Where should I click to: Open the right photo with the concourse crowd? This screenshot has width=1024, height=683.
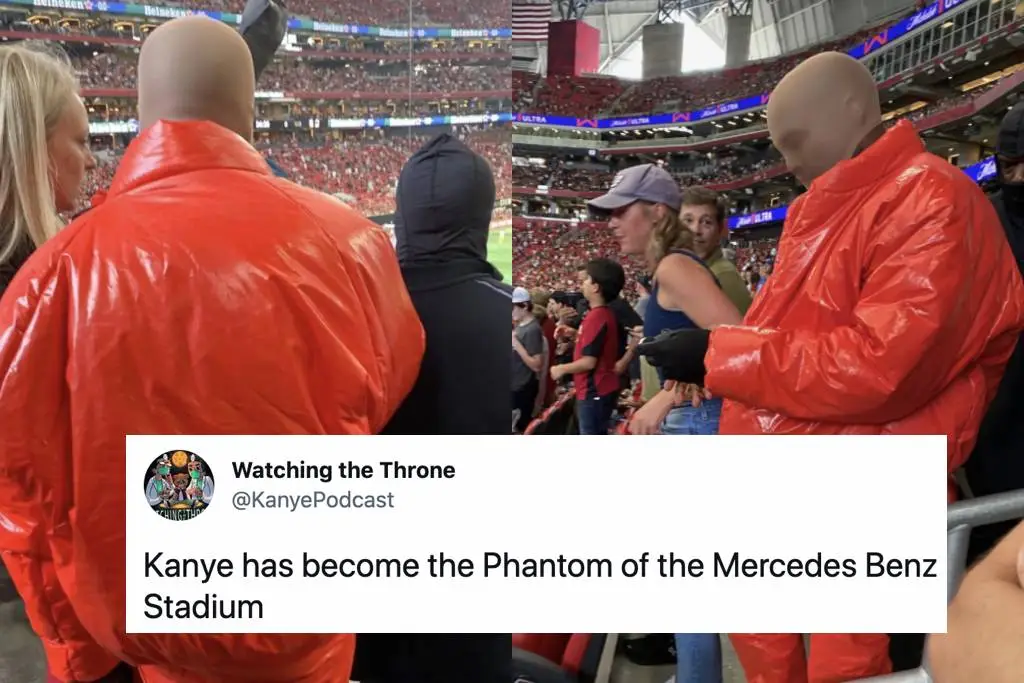768,217
